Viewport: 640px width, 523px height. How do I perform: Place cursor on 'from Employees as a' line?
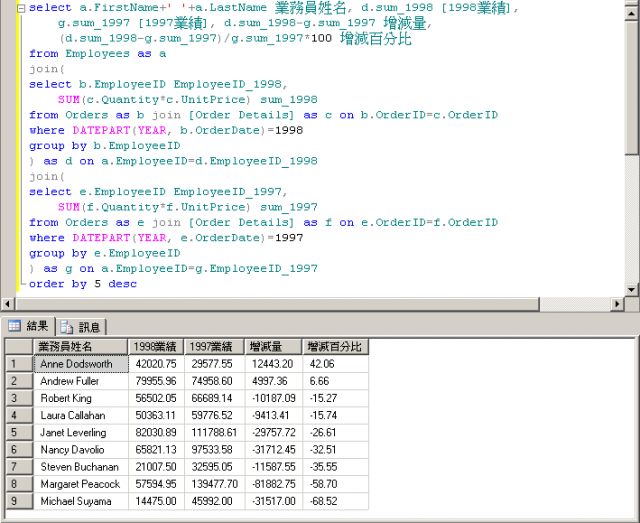tap(98, 53)
